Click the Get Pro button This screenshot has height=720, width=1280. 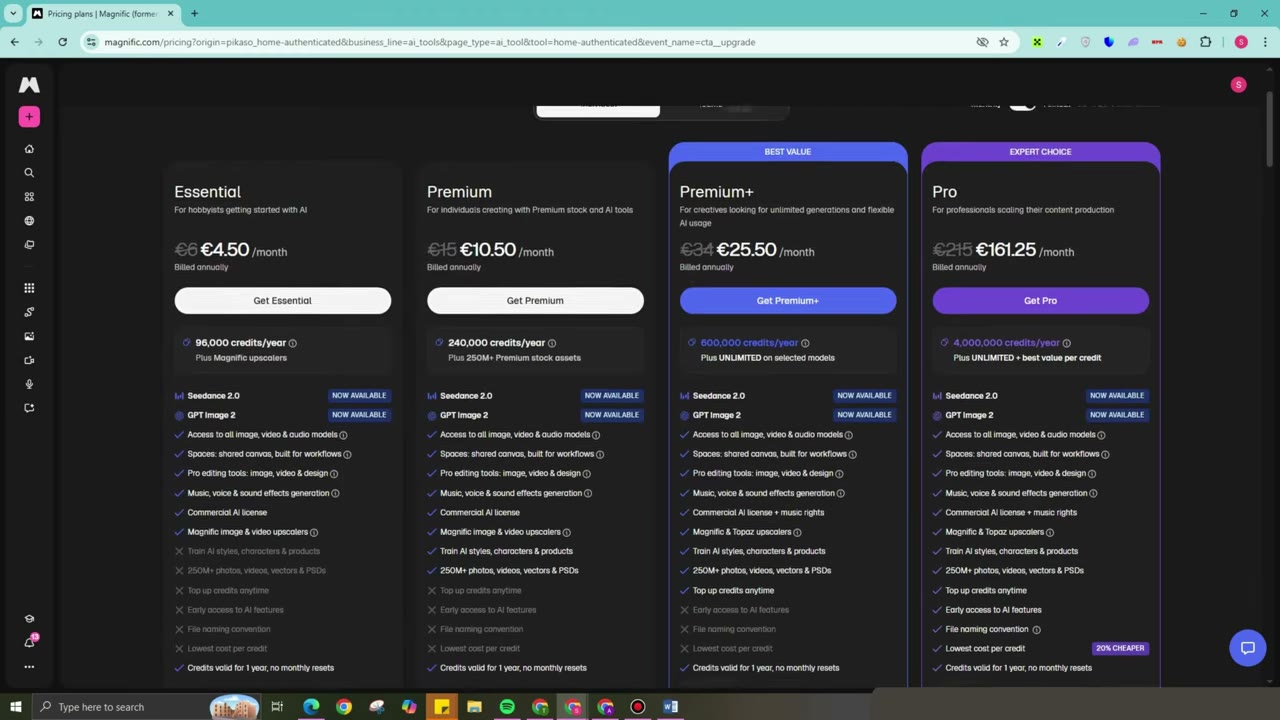(x=1040, y=300)
